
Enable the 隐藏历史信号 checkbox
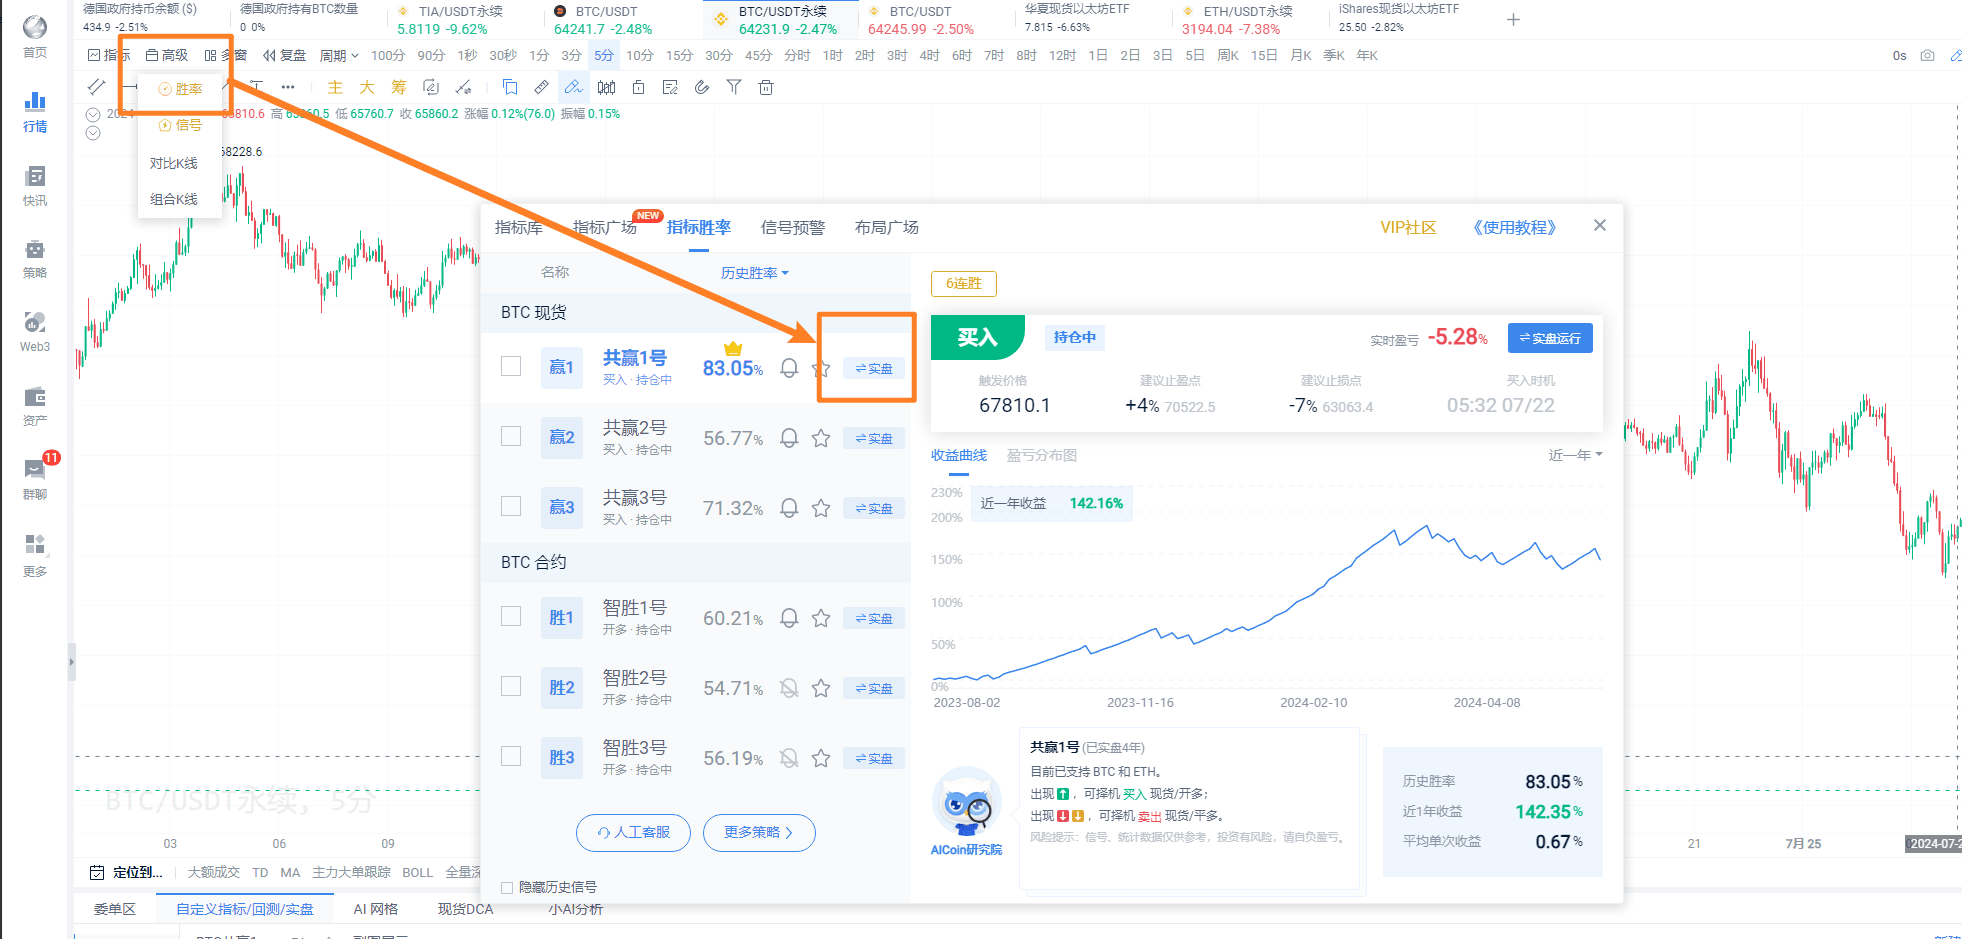[507, 887]
